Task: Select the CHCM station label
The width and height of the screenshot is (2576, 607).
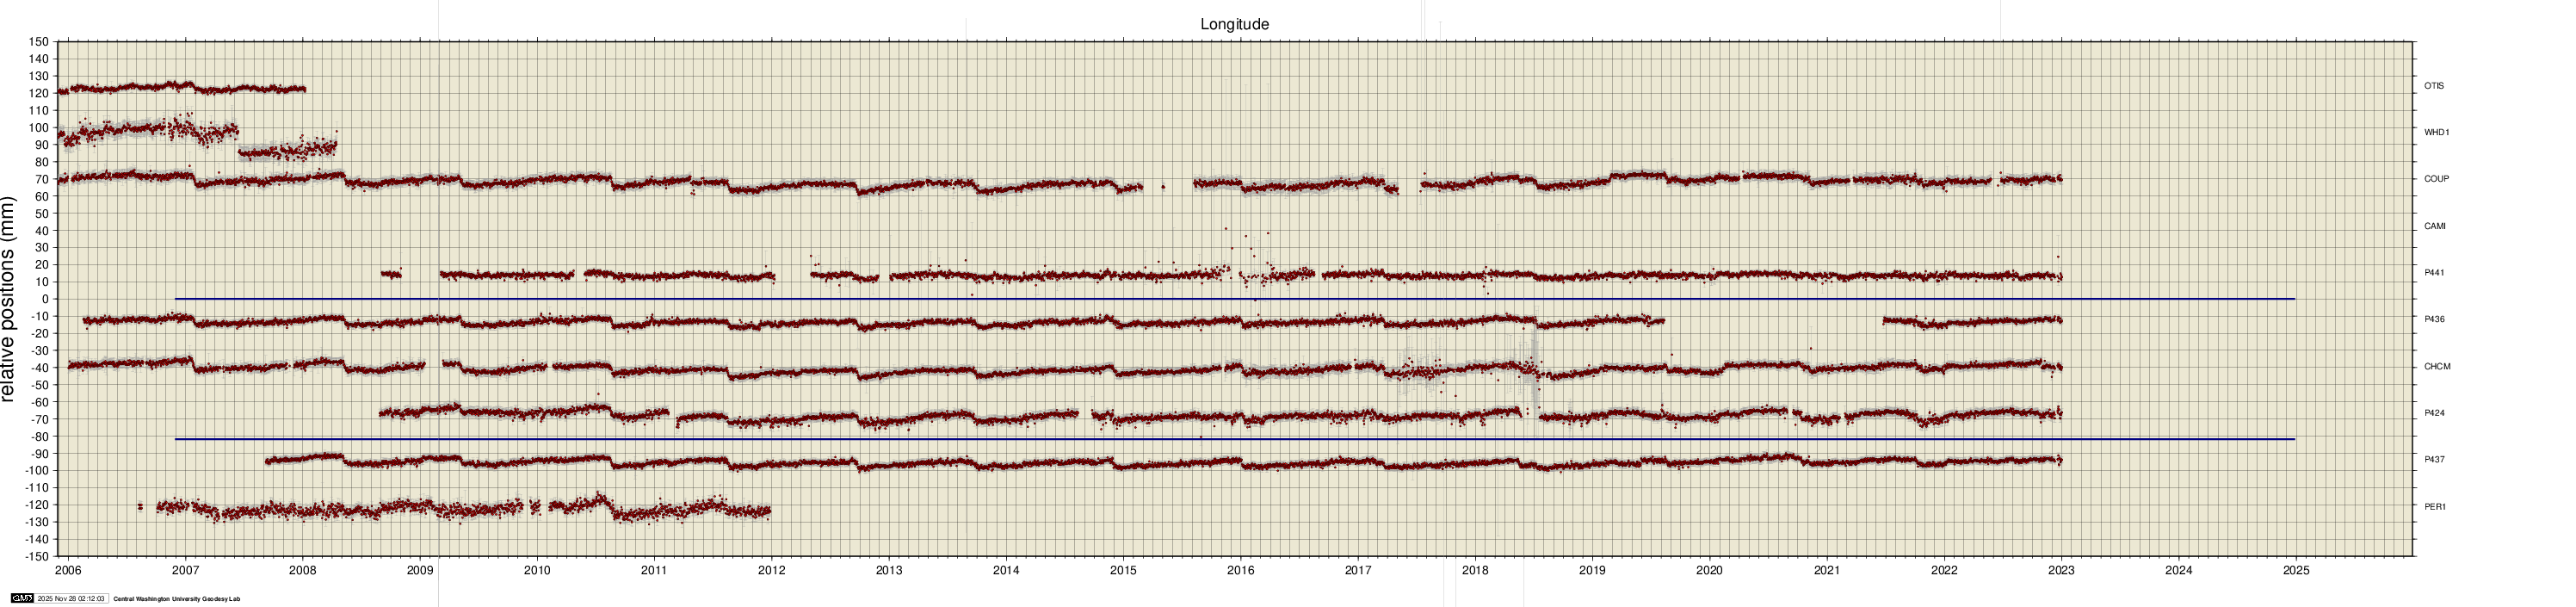Action: click(2436, 366)
